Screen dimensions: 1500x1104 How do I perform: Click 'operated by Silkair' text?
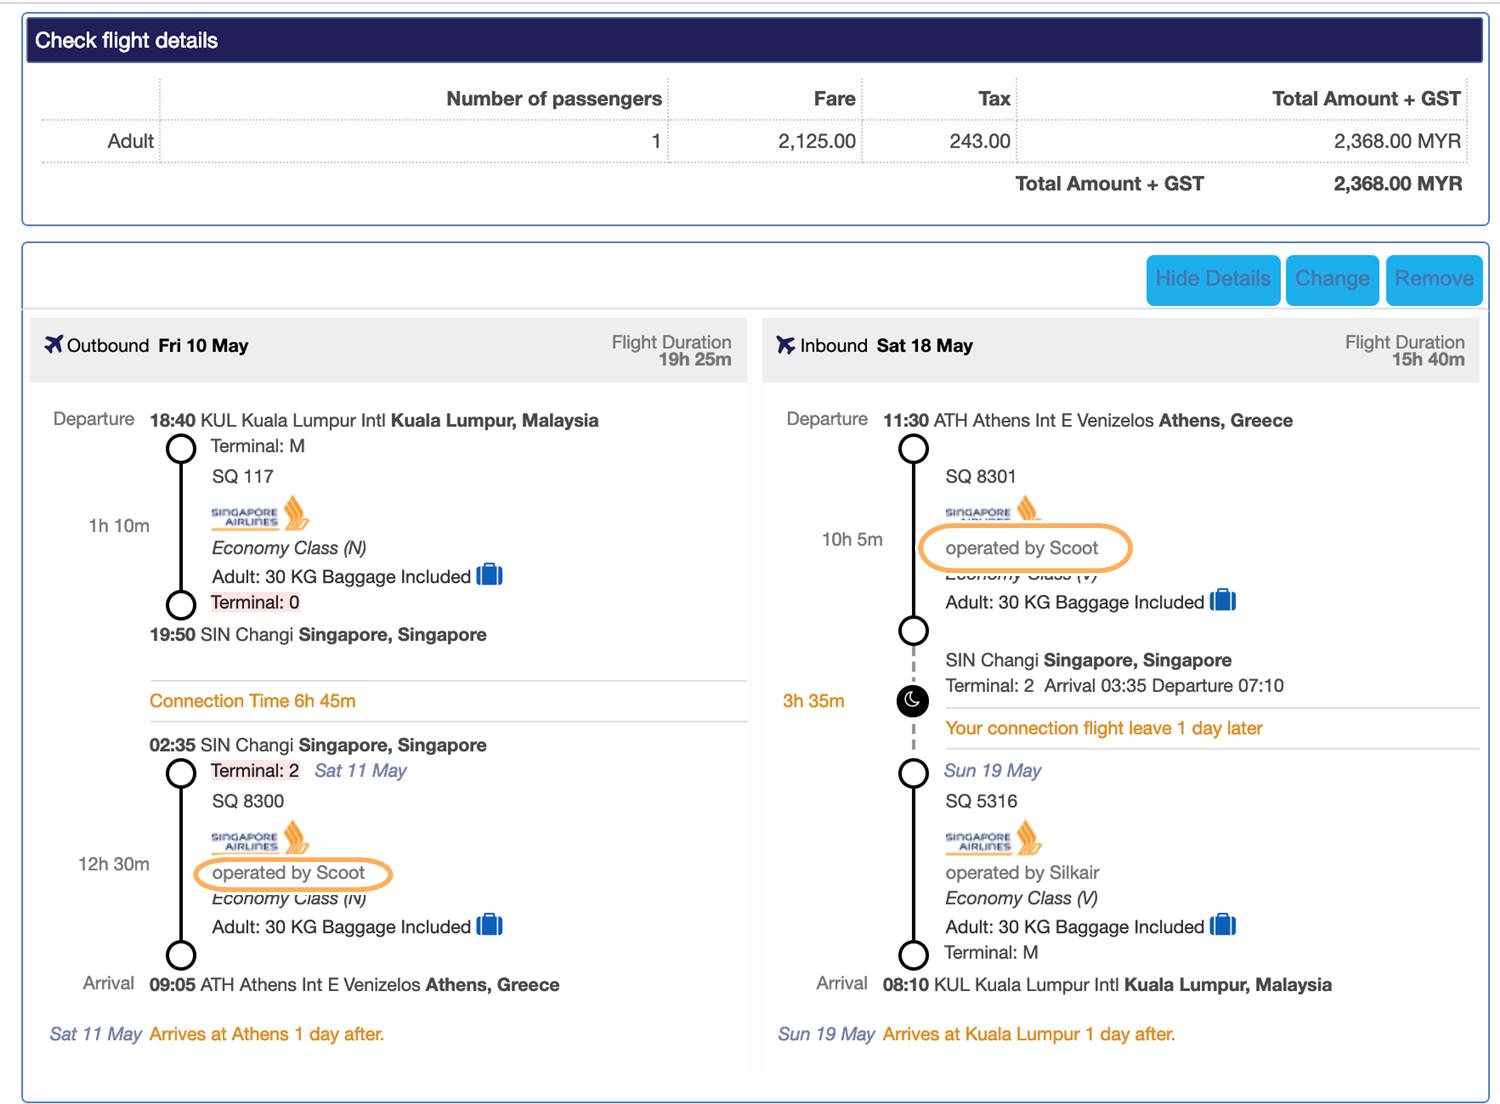(1022, 873)
